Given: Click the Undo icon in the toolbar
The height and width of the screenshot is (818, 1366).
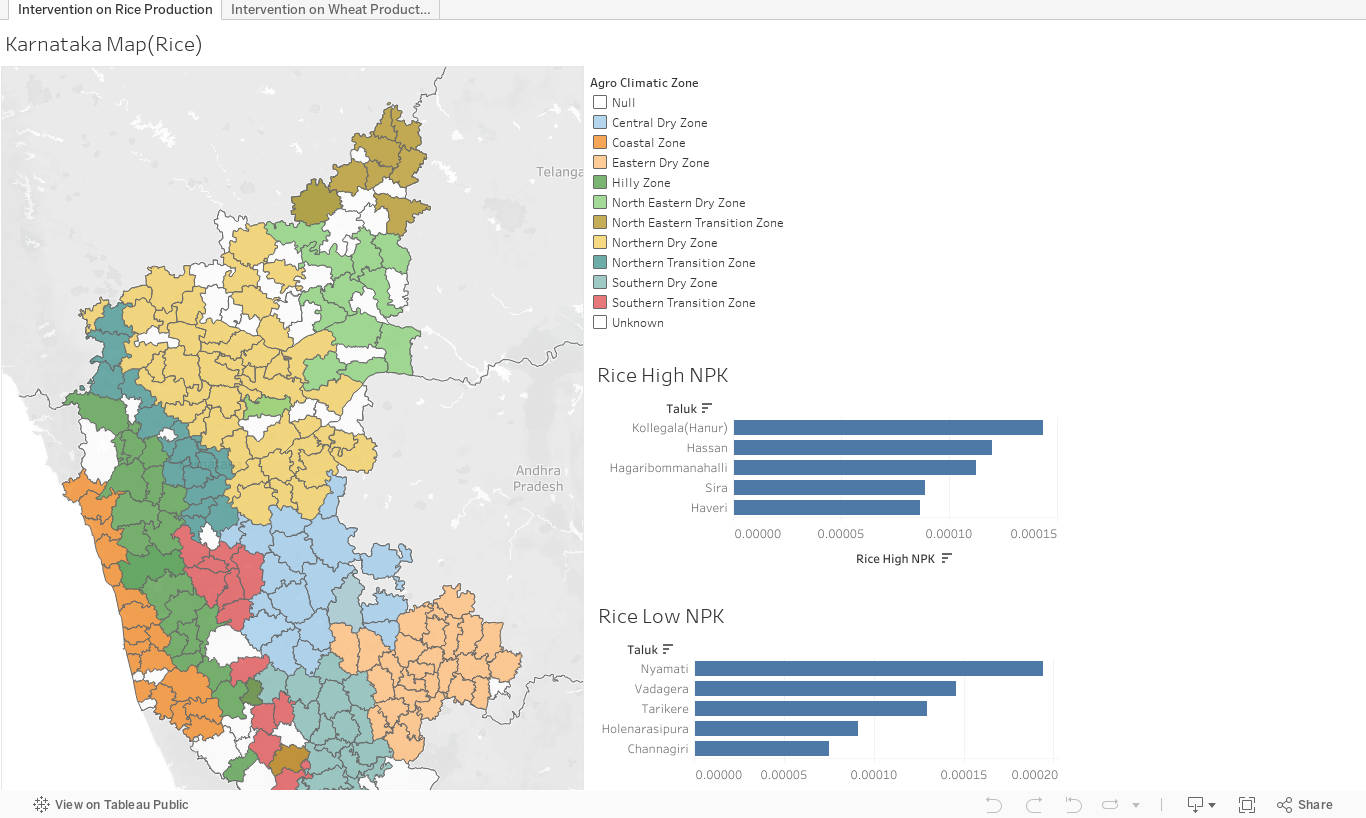Looking at the screenshot, I should [x=993, y=804].
